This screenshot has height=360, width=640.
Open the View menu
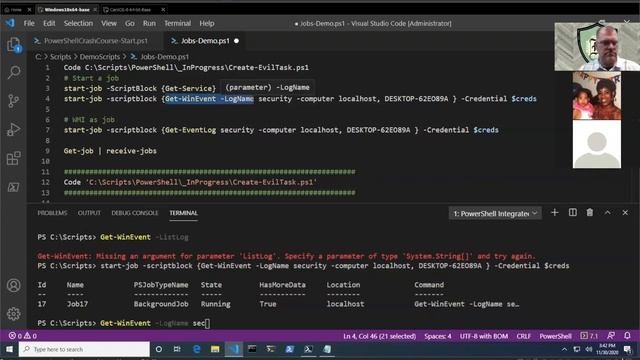109,23
